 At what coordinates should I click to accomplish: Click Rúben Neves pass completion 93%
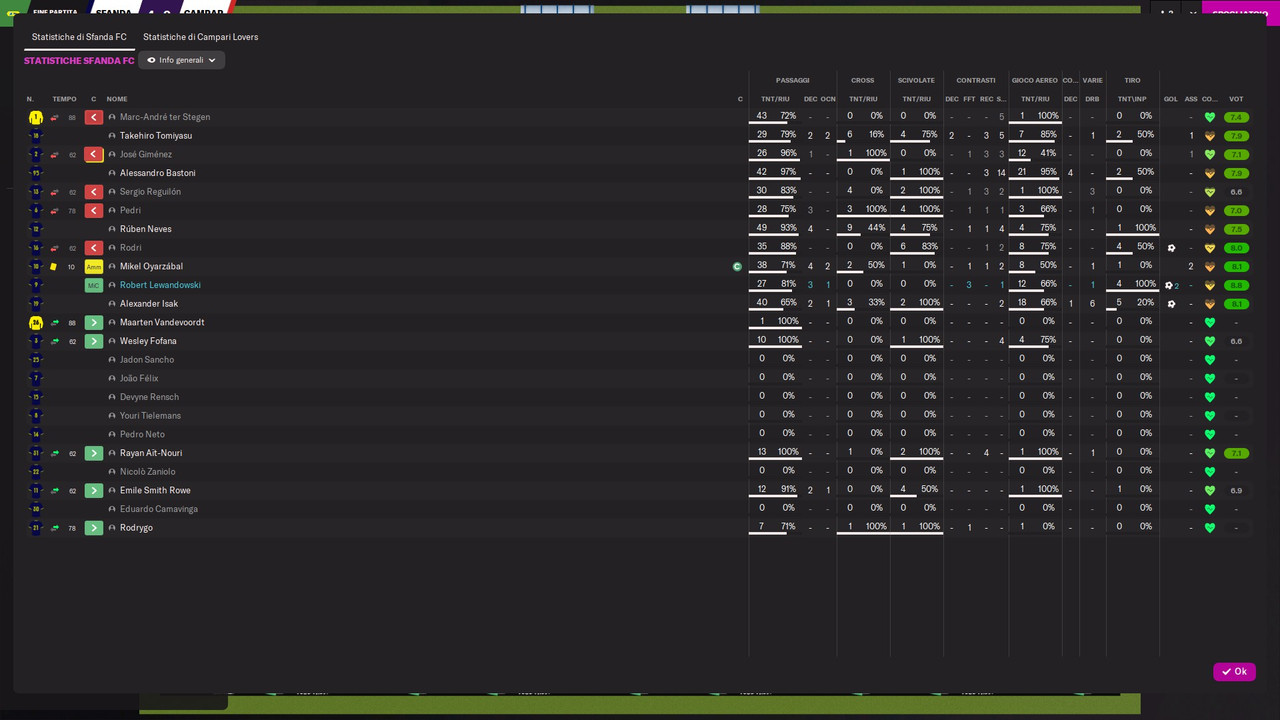(788, 229)
